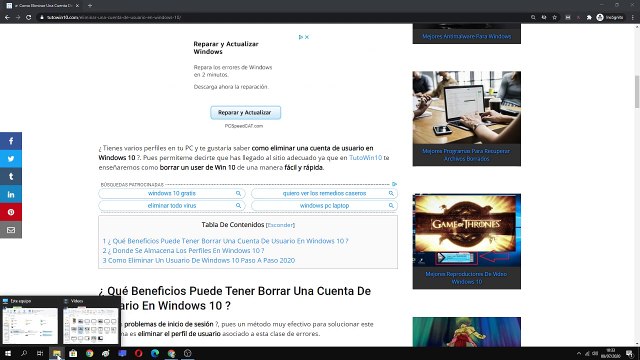Search icon in 'quiero ver los remedios caseros' pill
640x360 pixels.
tap(391, 193)
